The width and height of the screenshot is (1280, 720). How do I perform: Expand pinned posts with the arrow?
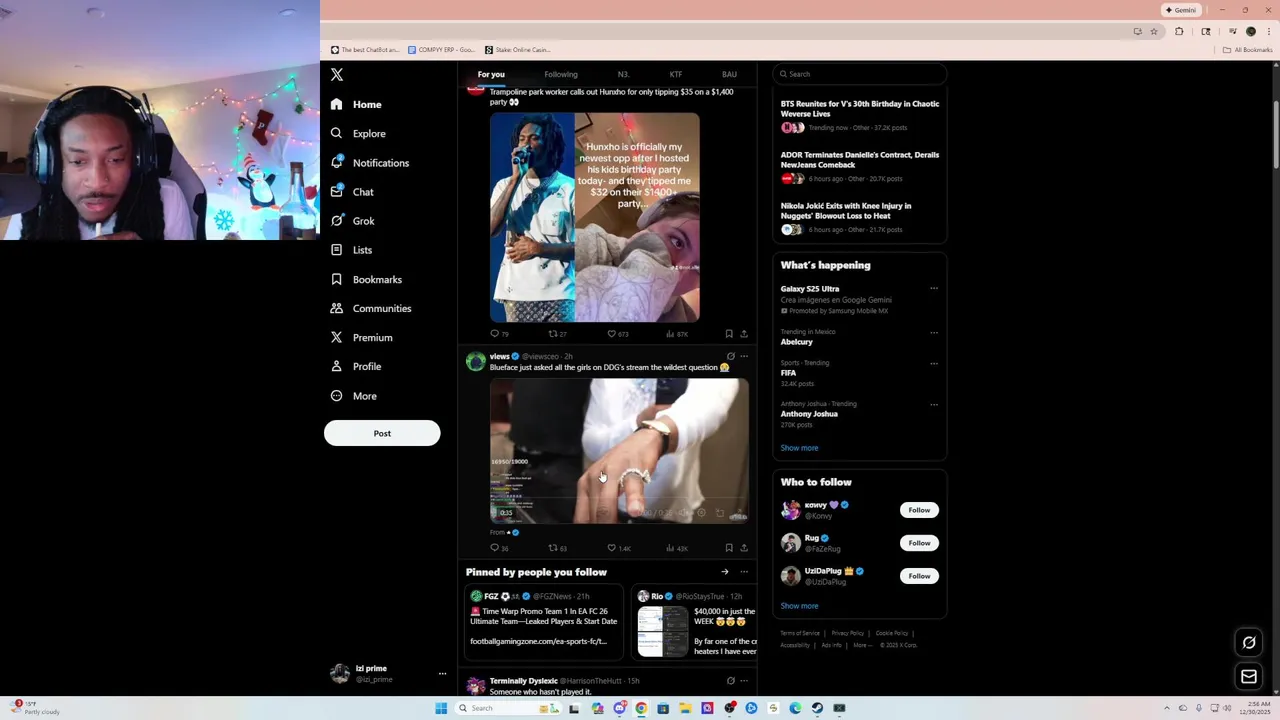[x=725, y=572]
